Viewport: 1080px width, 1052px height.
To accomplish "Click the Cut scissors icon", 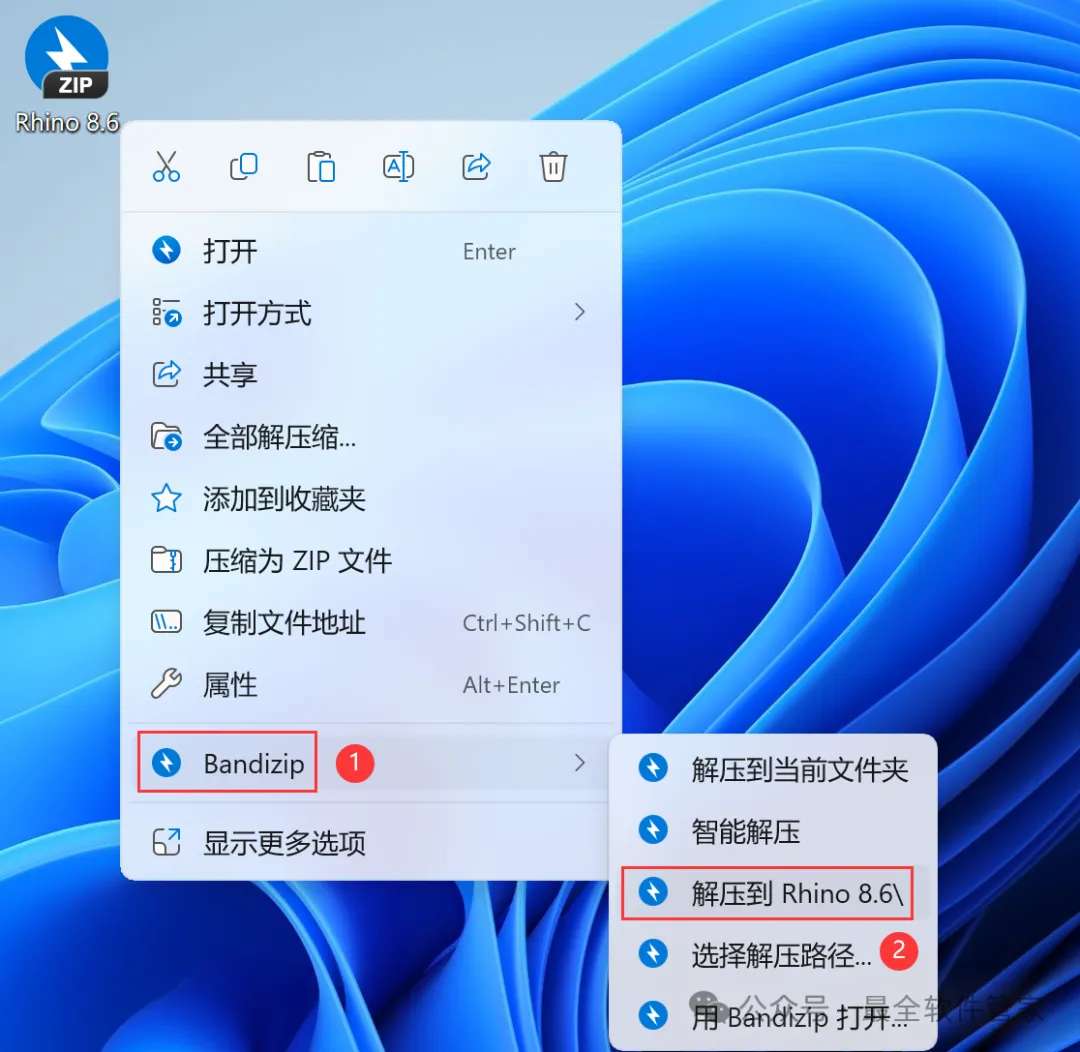I will [167, 167].
